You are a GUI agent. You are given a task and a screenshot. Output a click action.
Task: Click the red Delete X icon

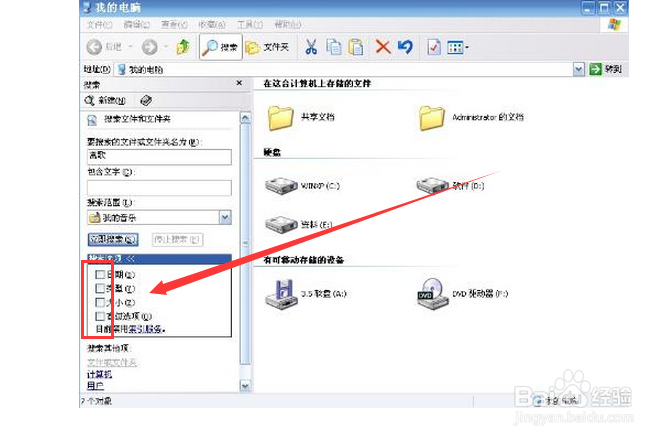(382, 47)
